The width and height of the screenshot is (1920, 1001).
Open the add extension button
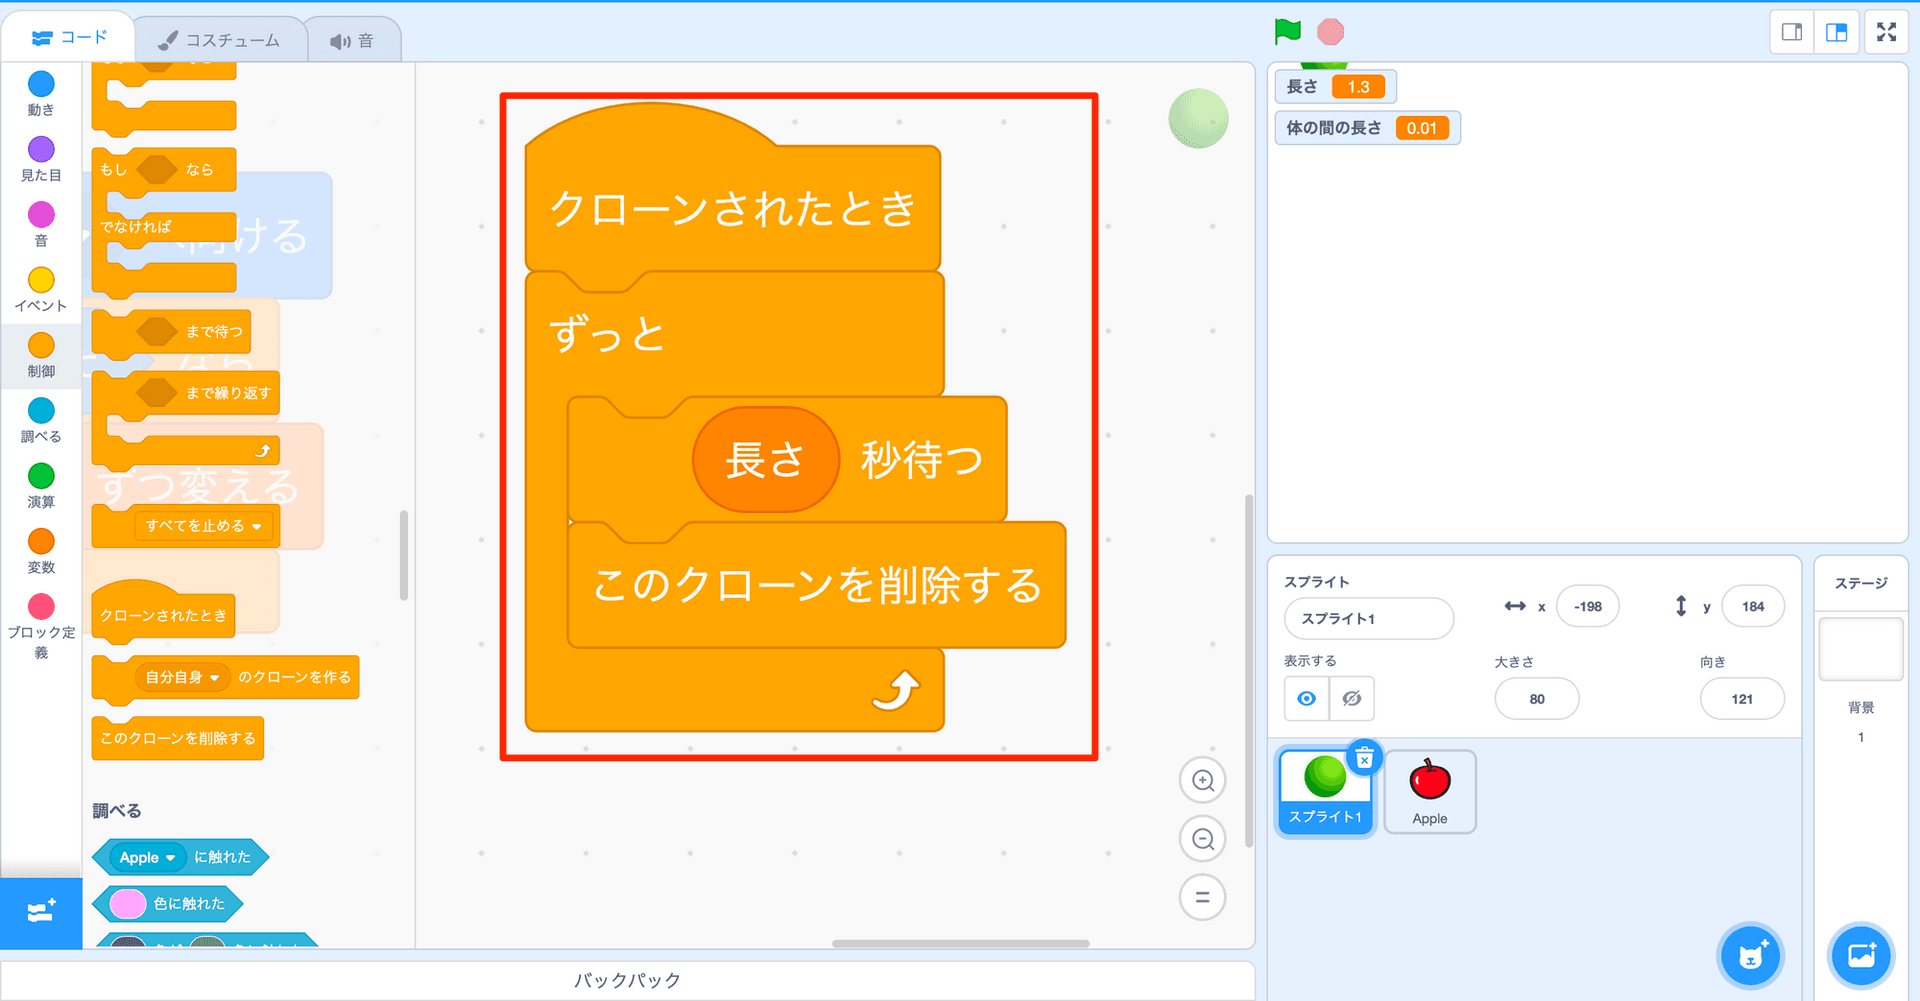(x=40, y=913)
